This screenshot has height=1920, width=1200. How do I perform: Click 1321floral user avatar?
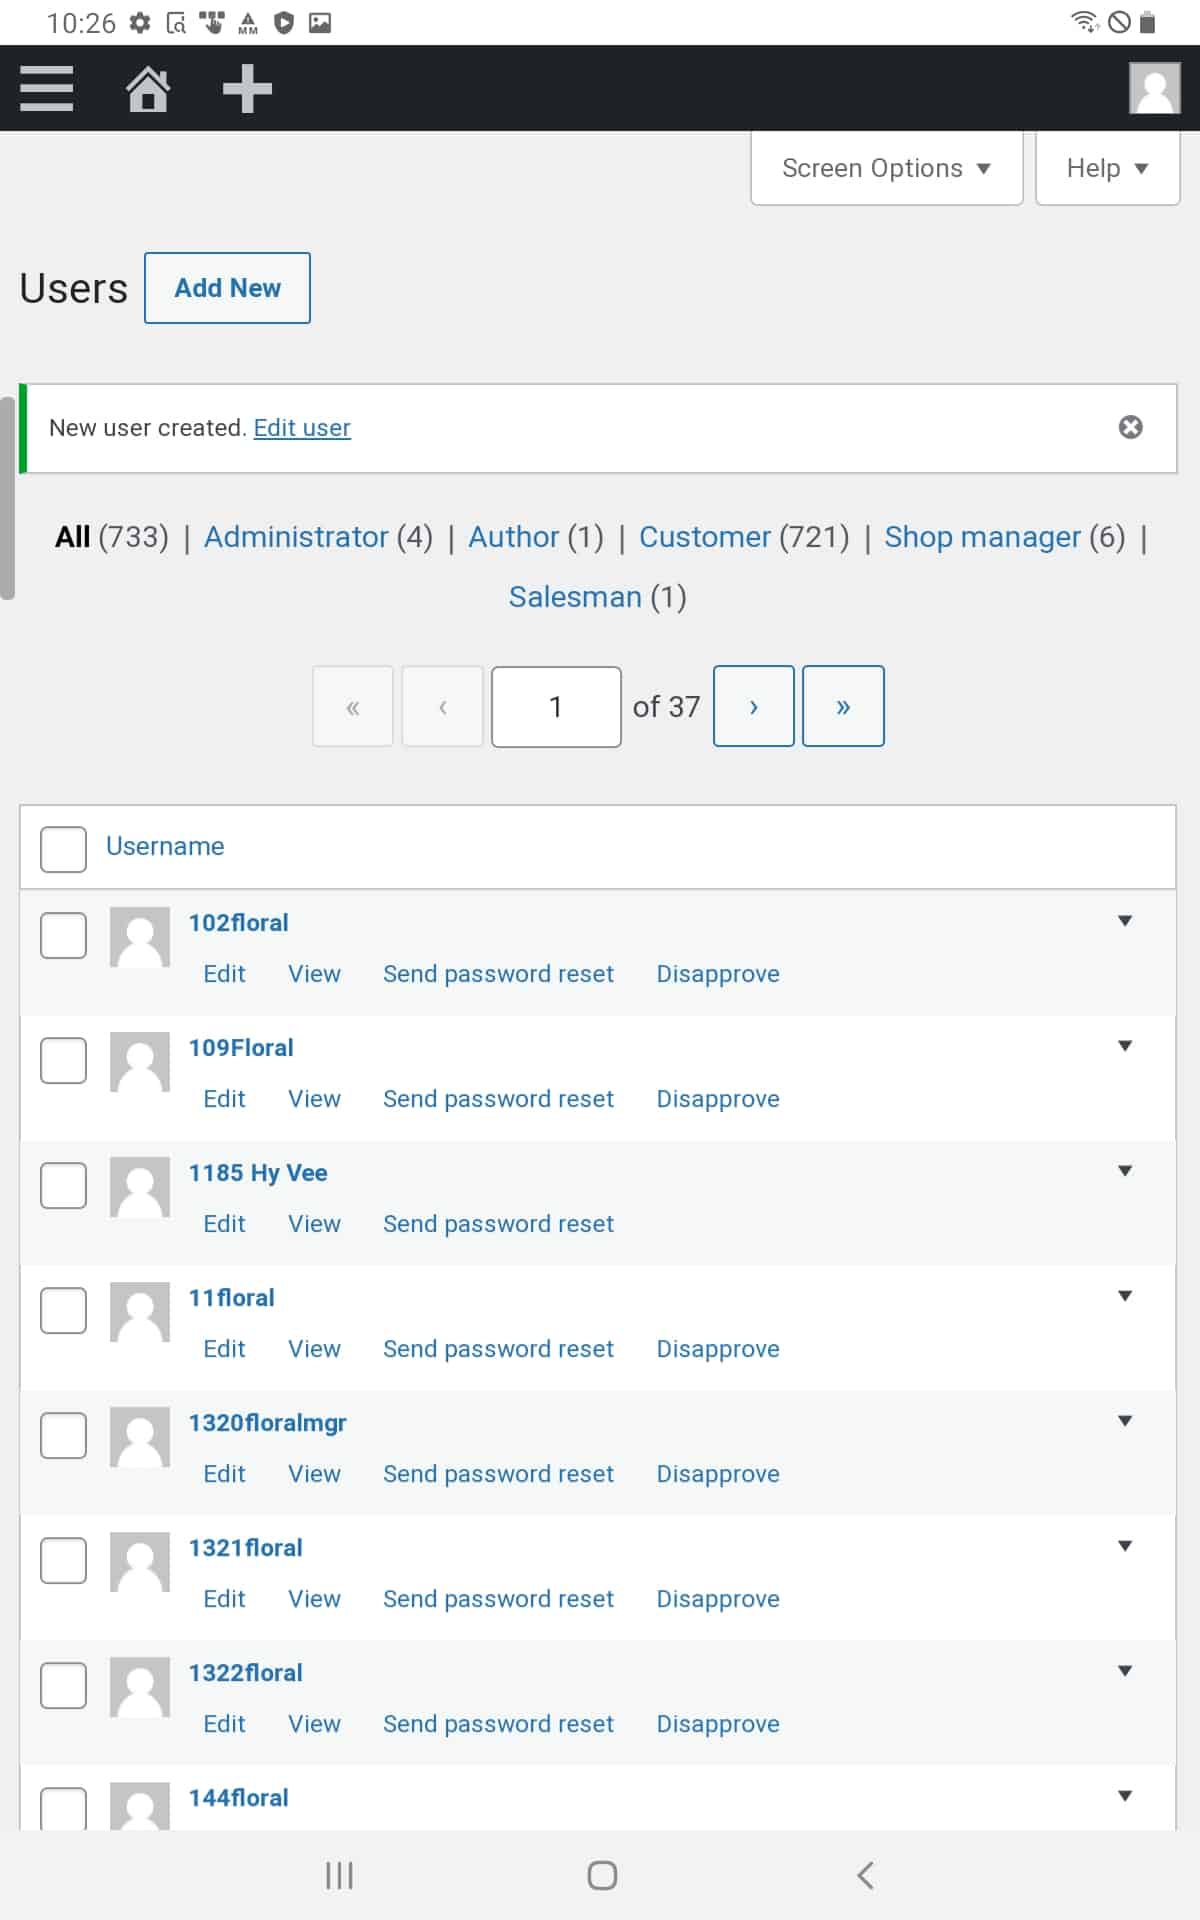click(140, 1562)
